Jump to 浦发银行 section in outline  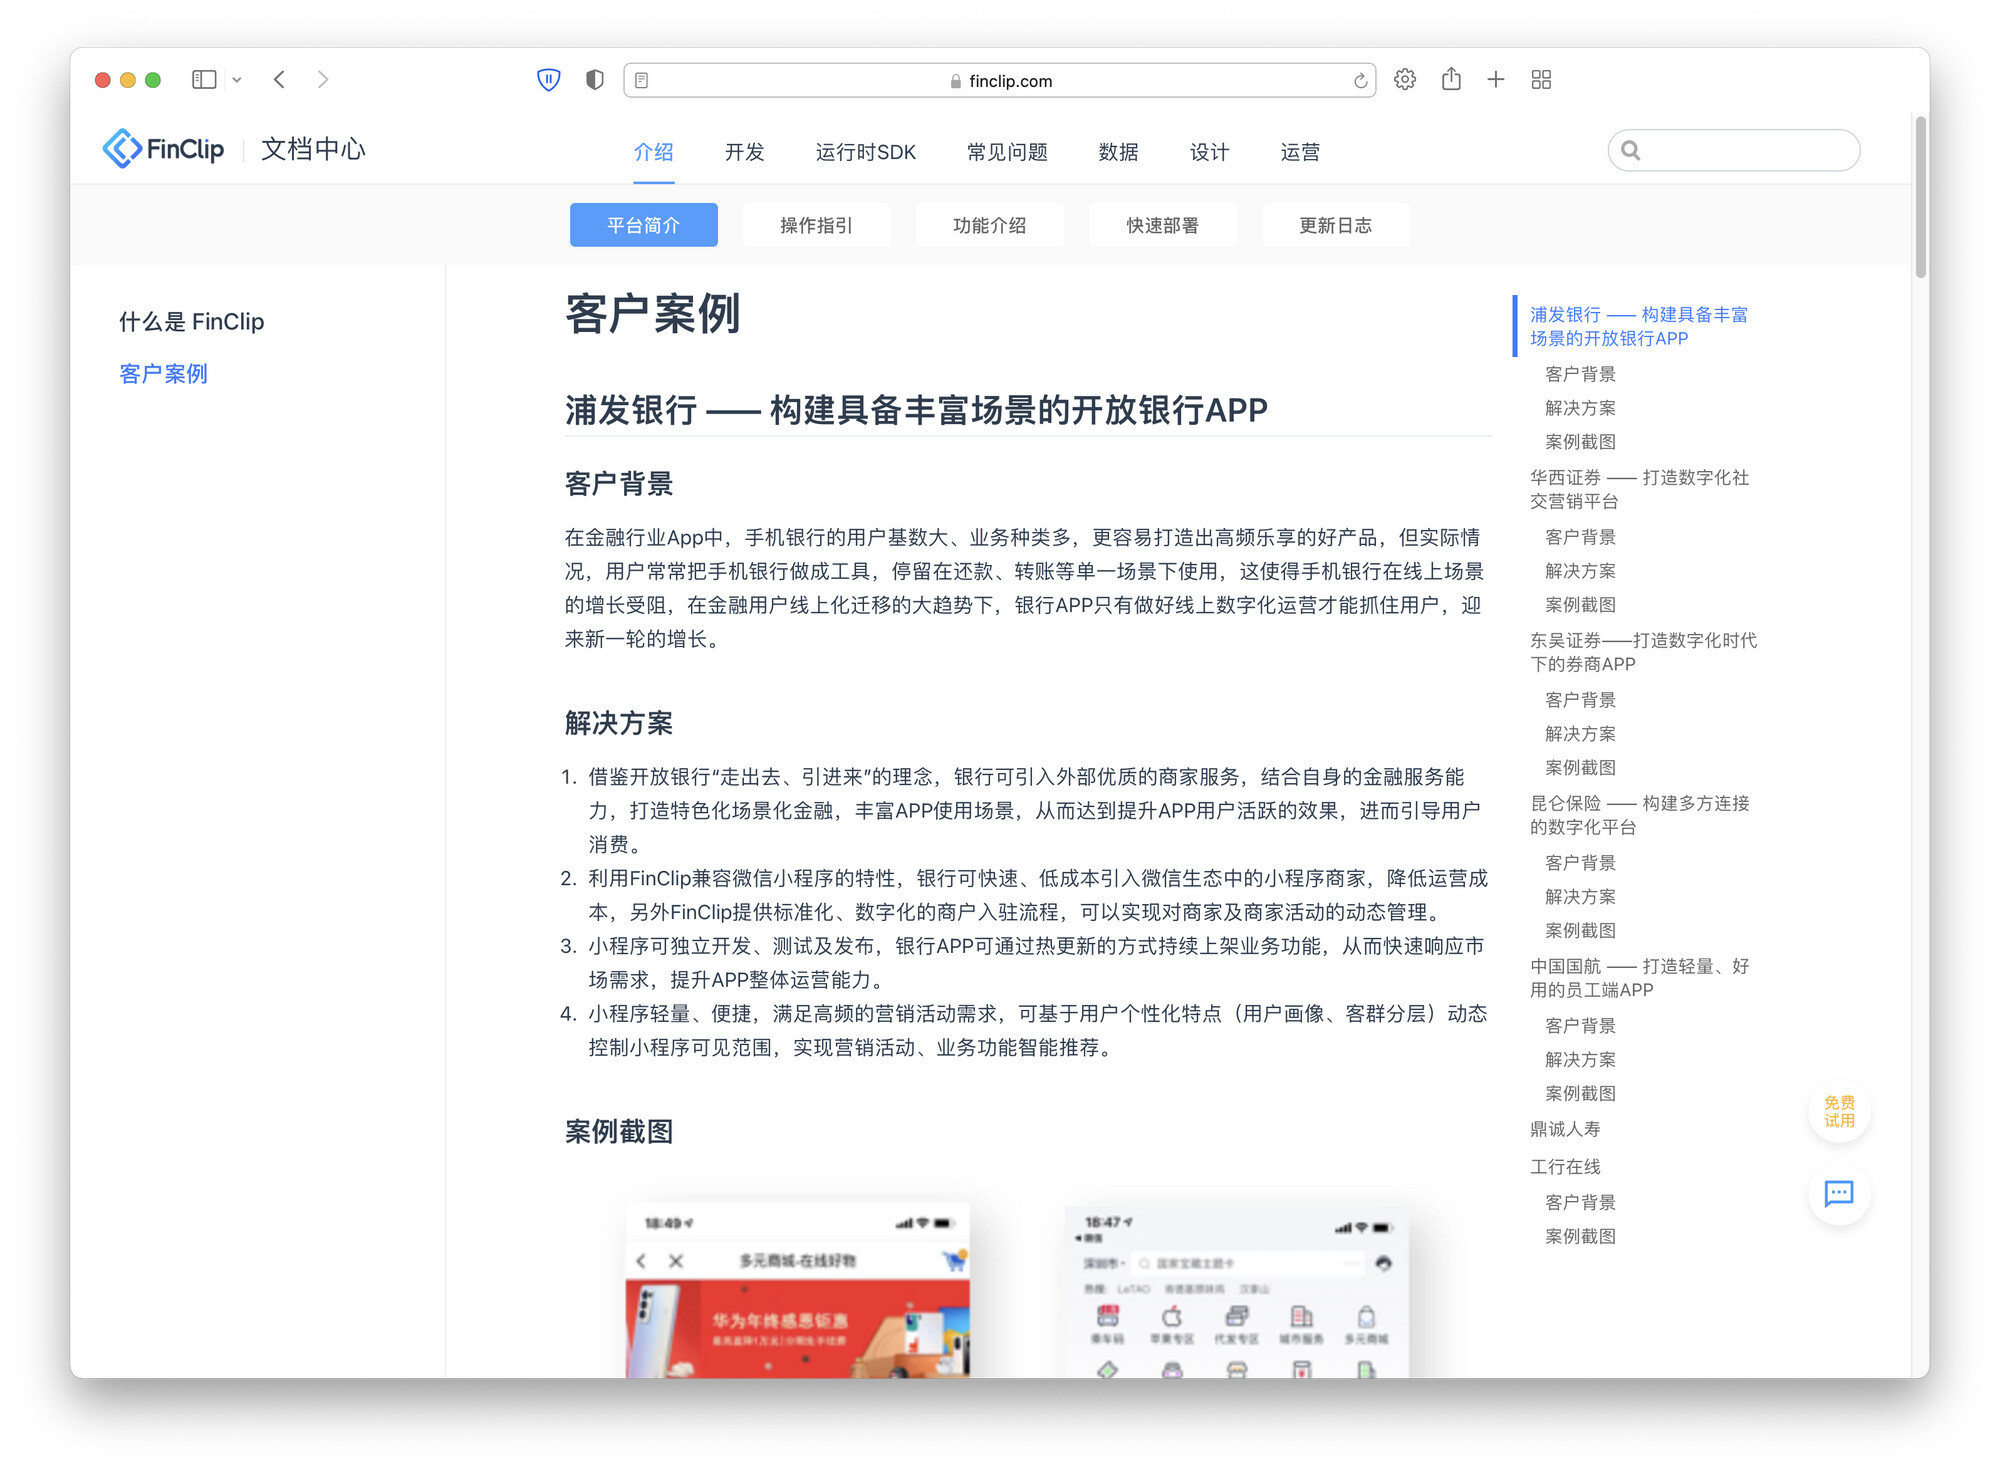(1639, 326)
